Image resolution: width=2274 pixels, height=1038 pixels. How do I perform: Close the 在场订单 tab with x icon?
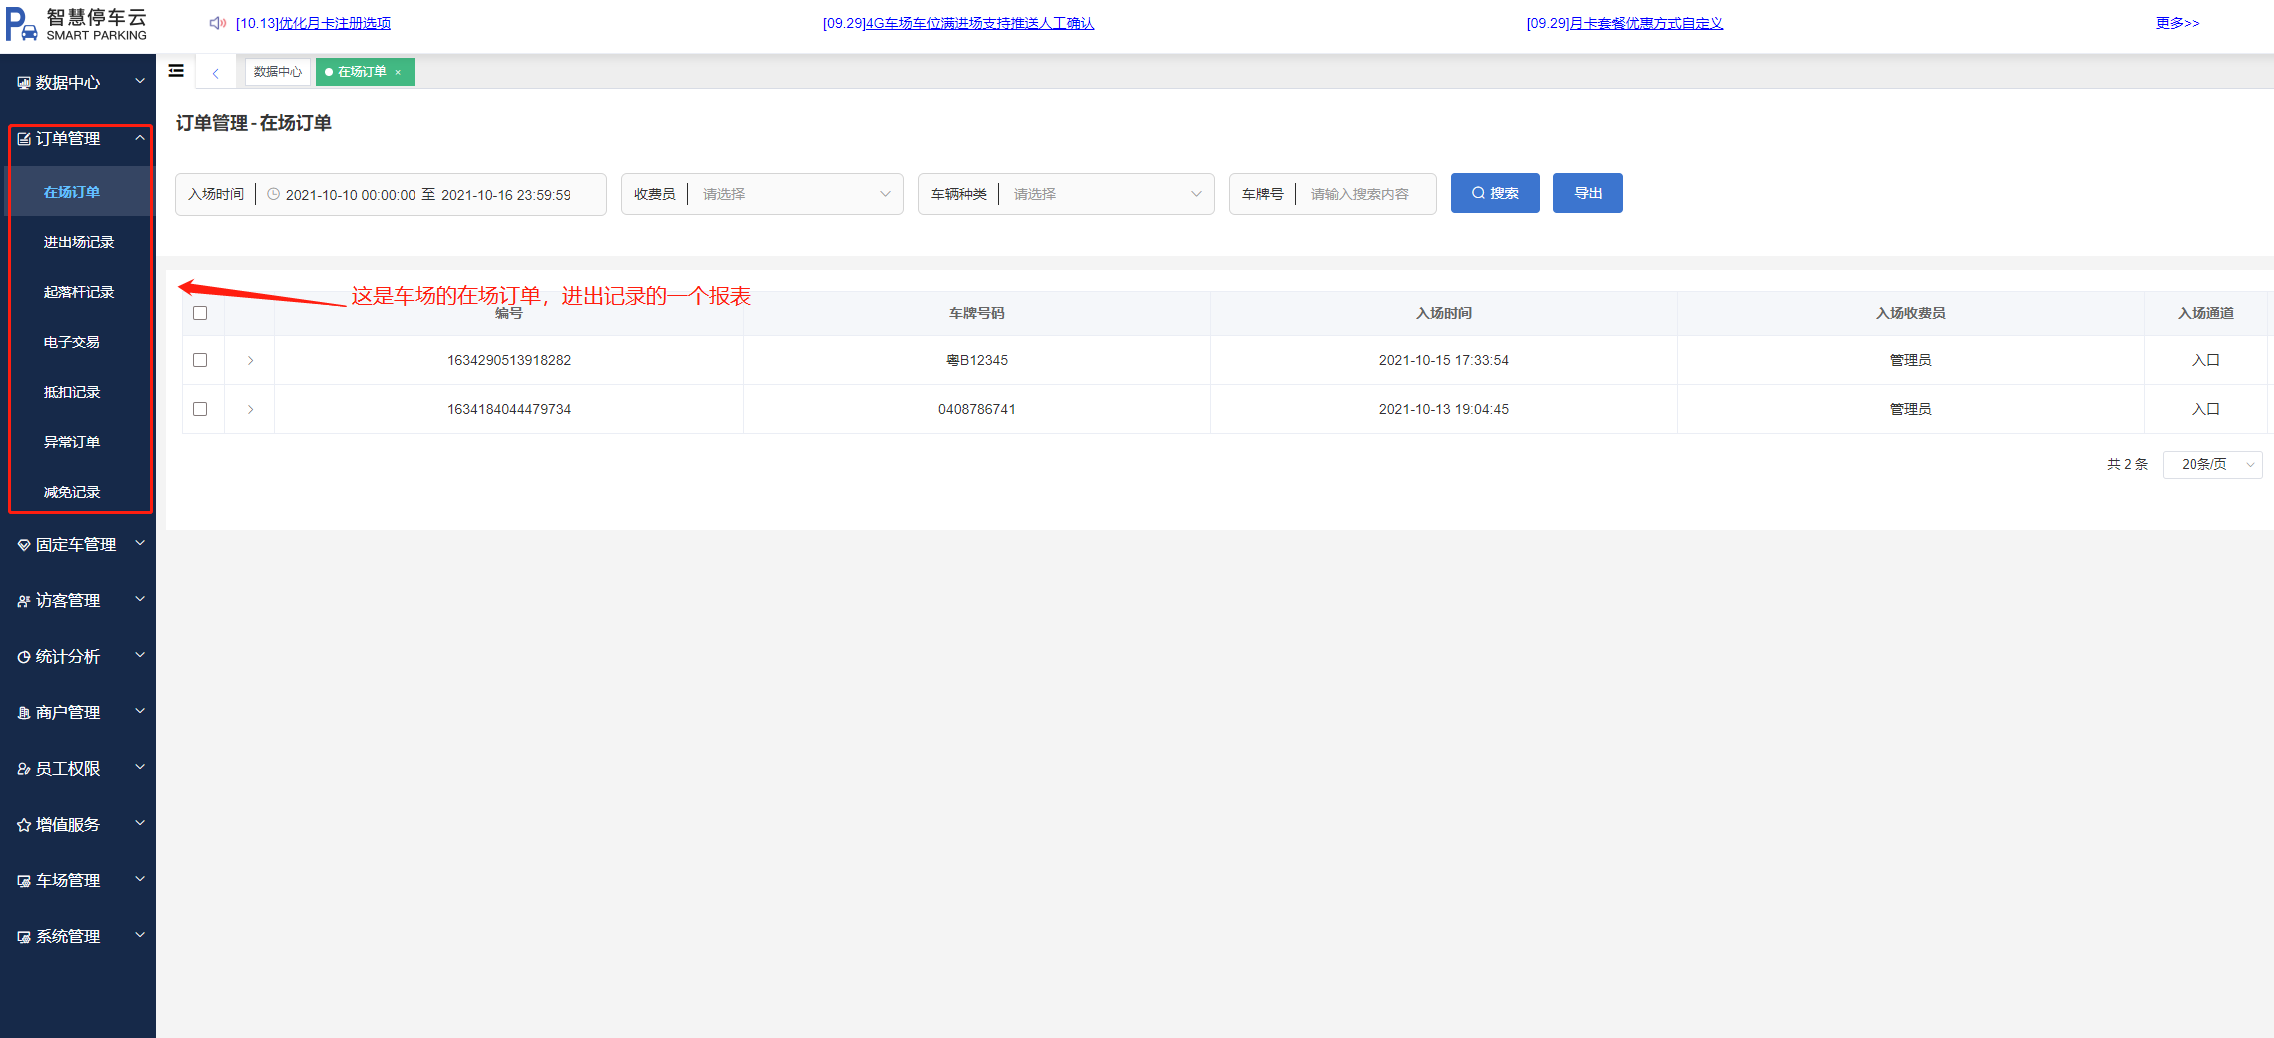click(398, 72)
